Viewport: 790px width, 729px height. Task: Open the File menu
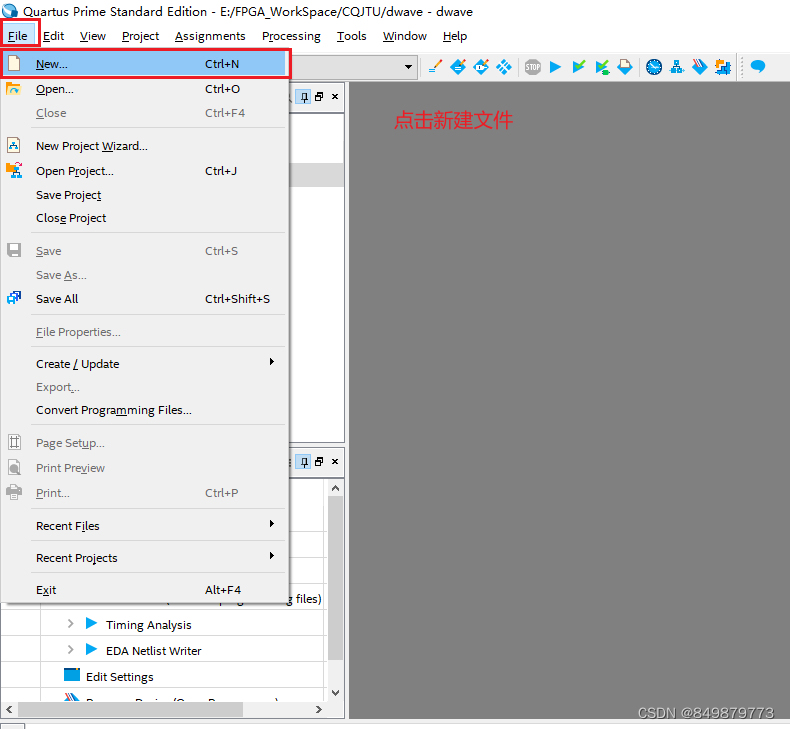tap(18, 36)
